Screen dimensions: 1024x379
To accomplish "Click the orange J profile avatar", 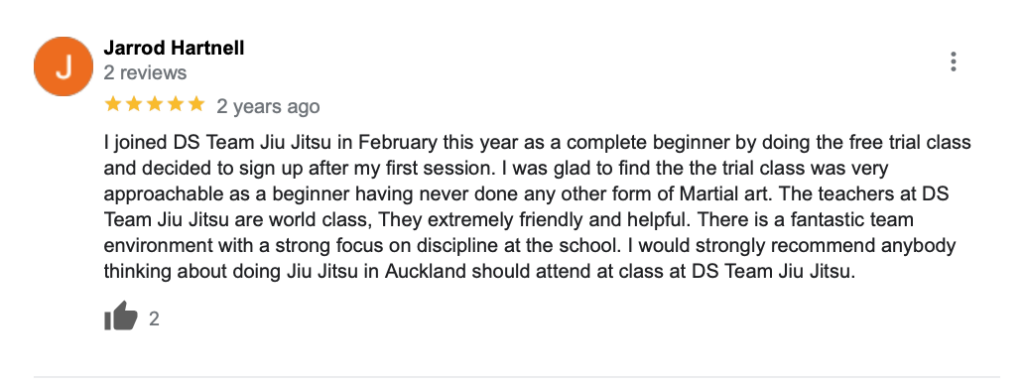I will pos(63,67).
